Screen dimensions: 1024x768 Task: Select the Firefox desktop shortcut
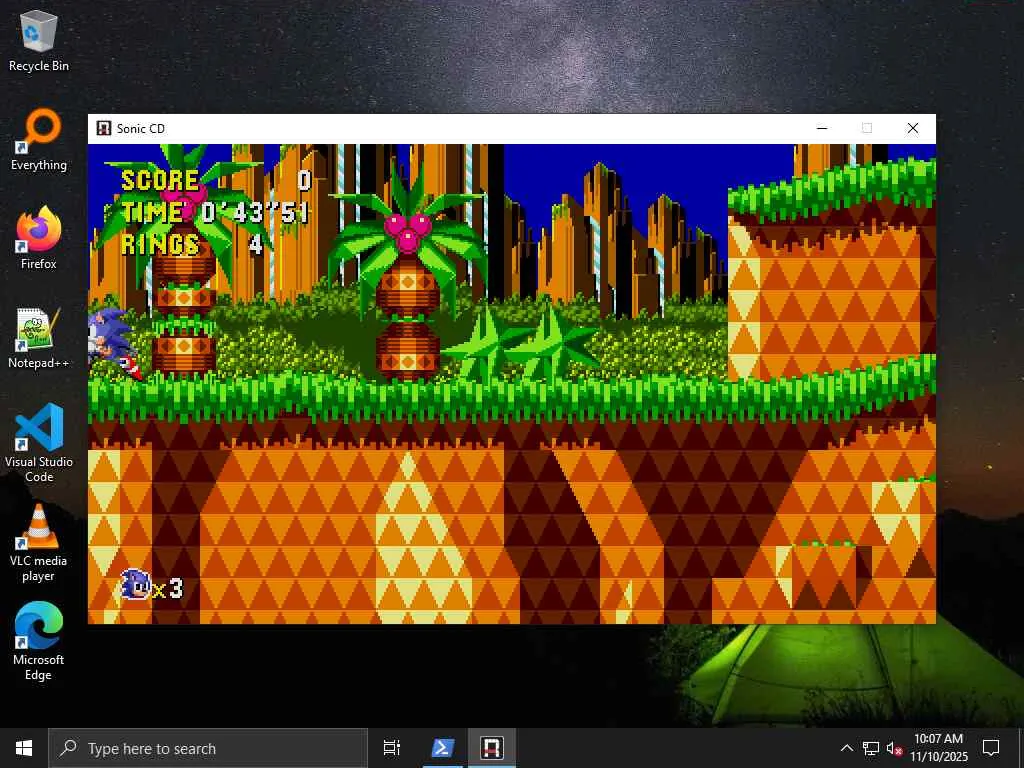pyautogui.click(x=39, y=238)
